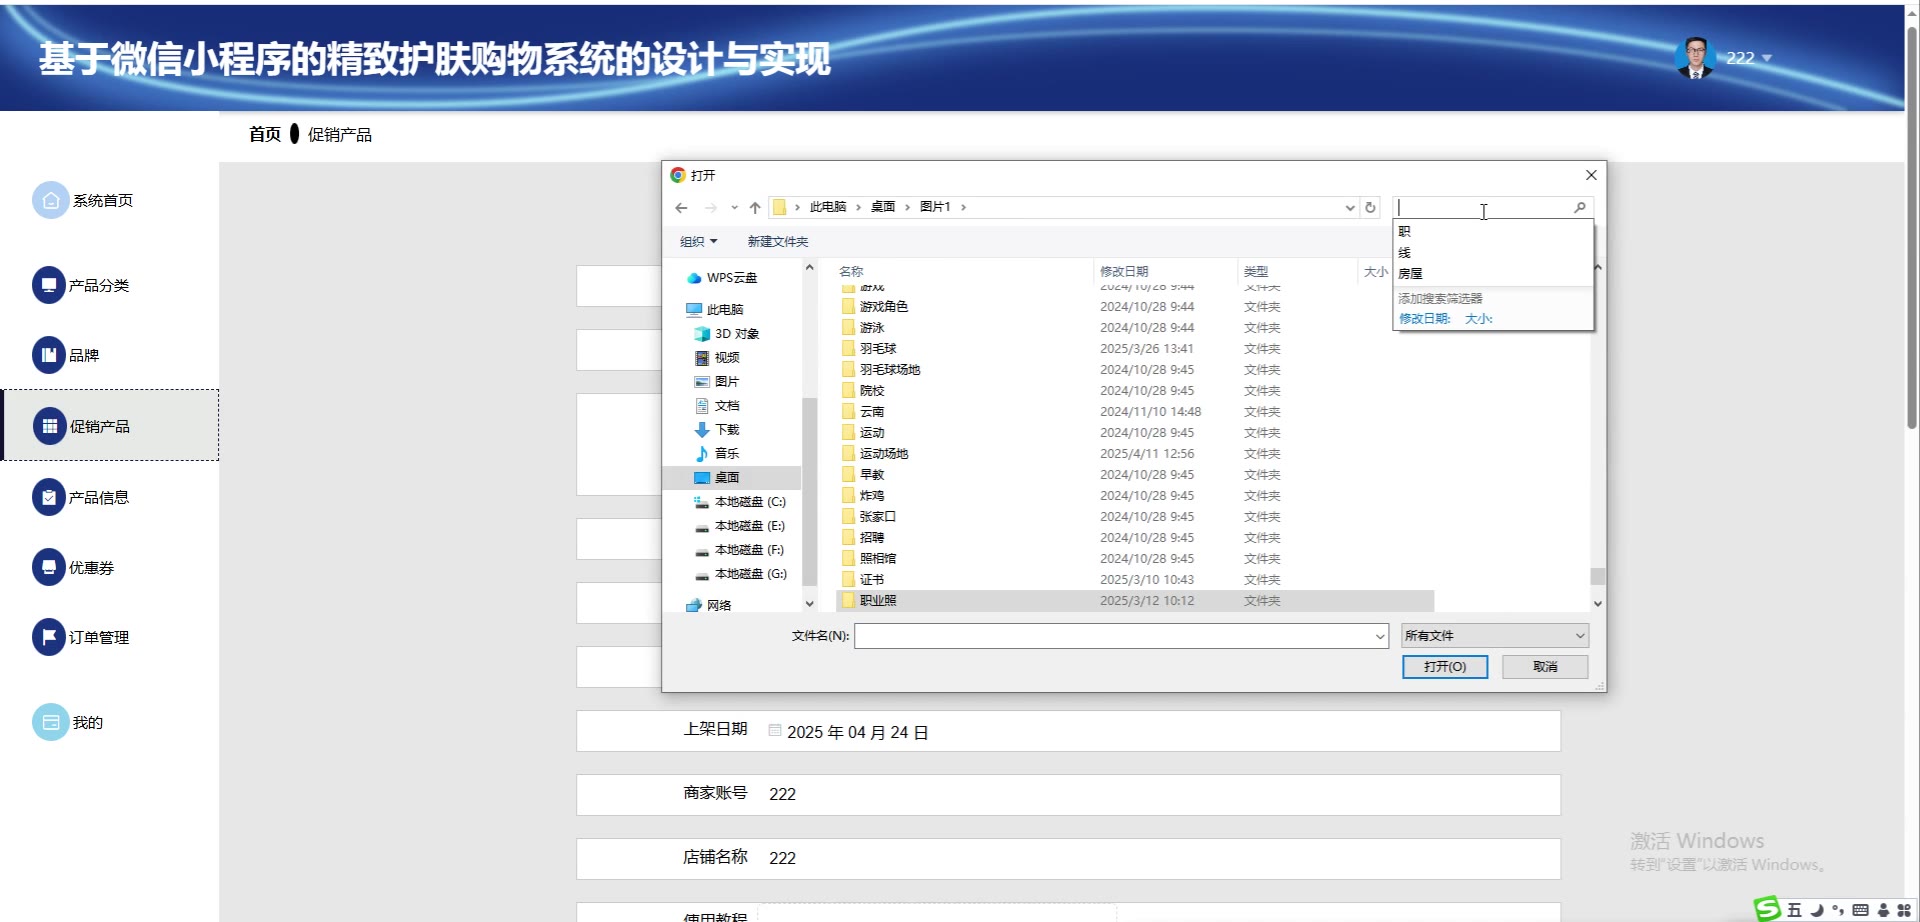Screen dimensions: 1920x922
Task: Open the 系统首页 sidebar icon
Action: 51,200
